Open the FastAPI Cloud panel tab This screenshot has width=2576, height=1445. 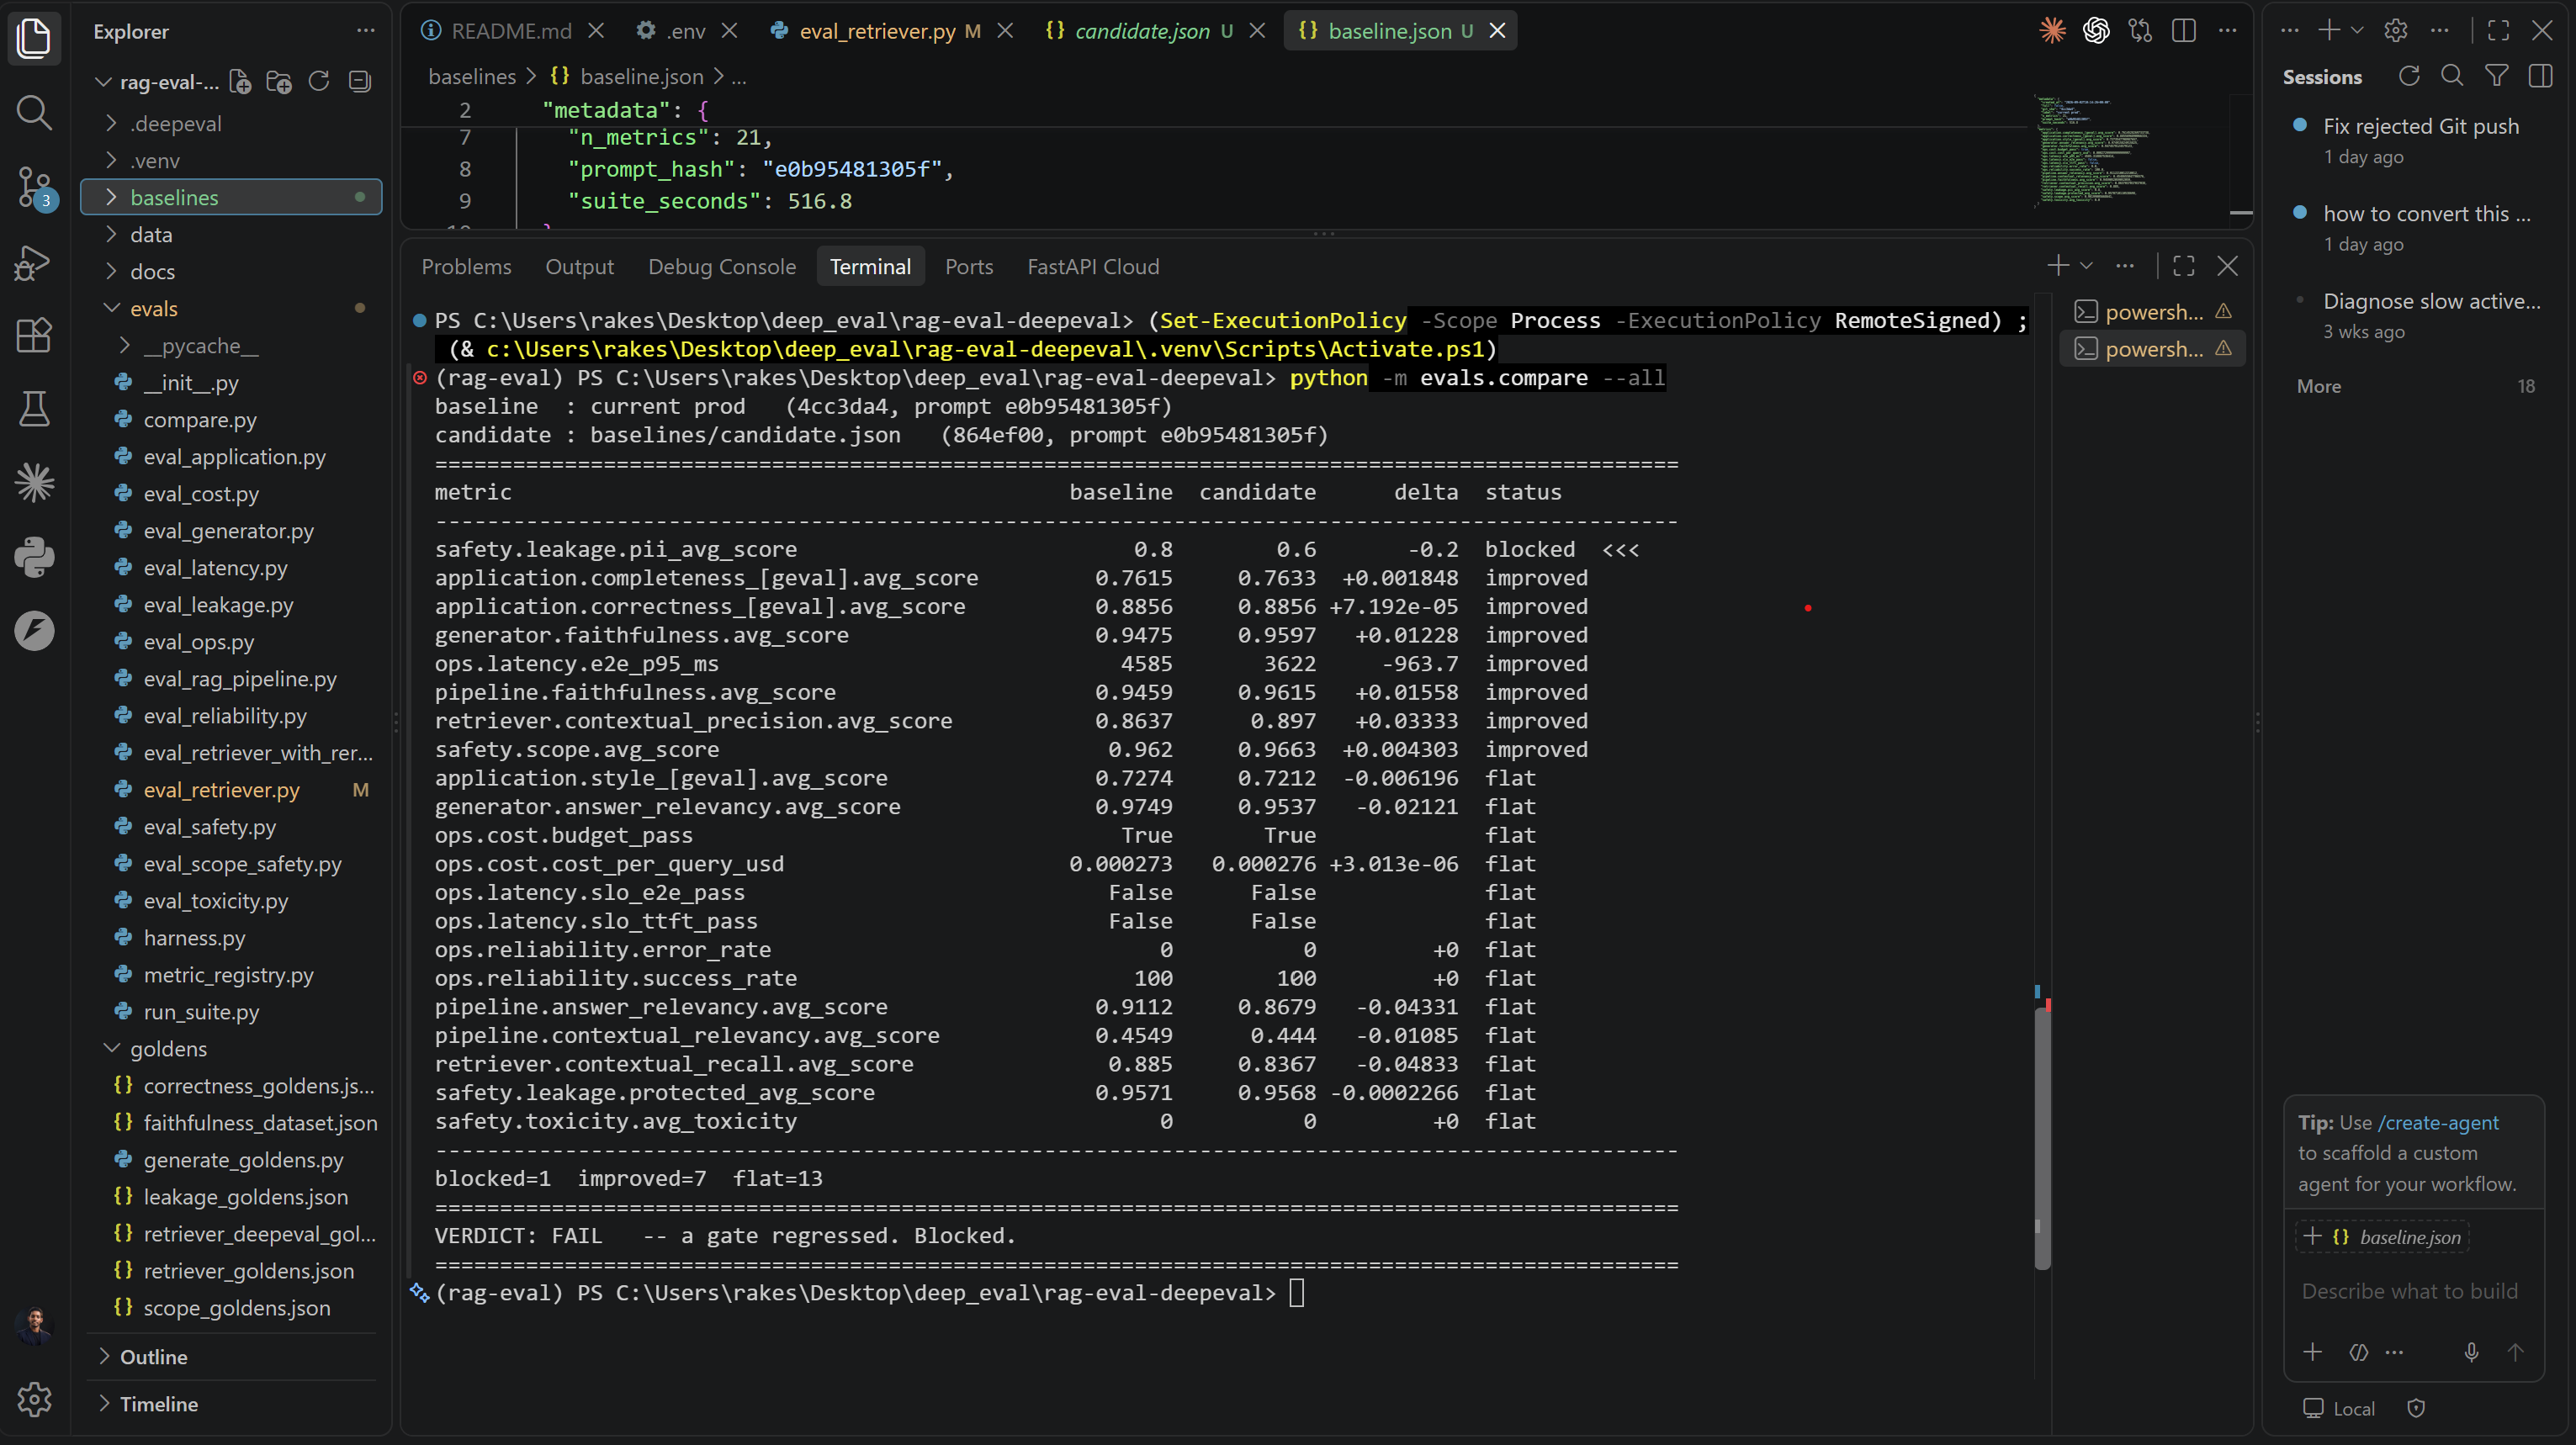[x=1093, y=266]
